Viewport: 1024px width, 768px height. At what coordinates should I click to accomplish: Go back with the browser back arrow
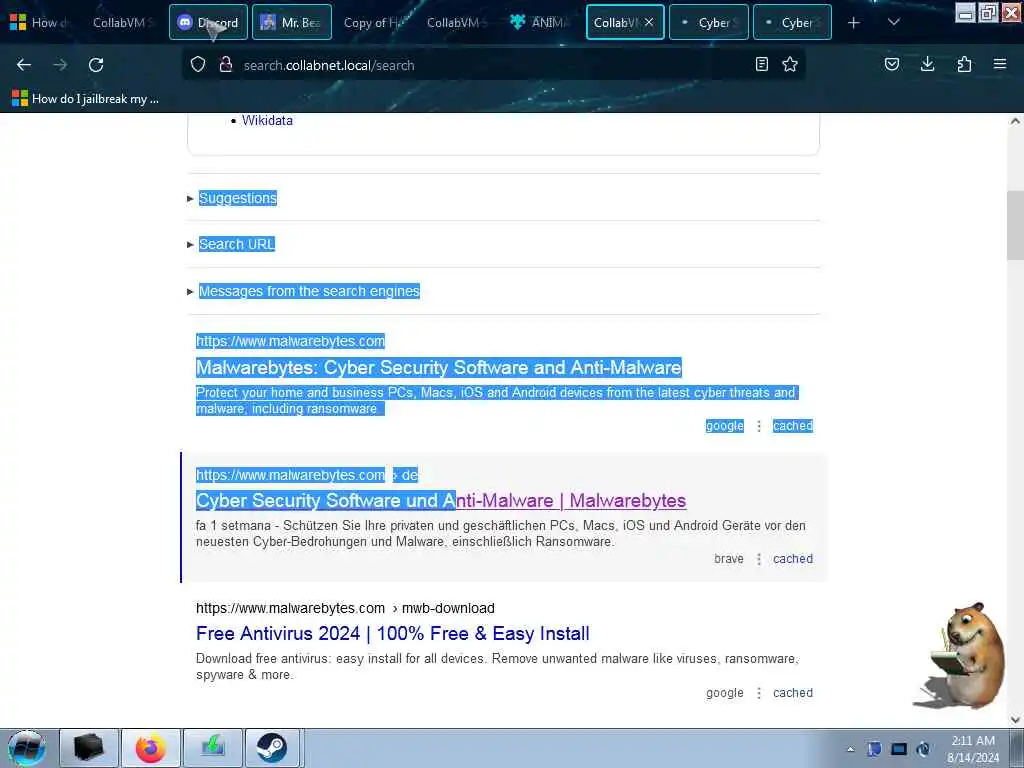point(24,65)
